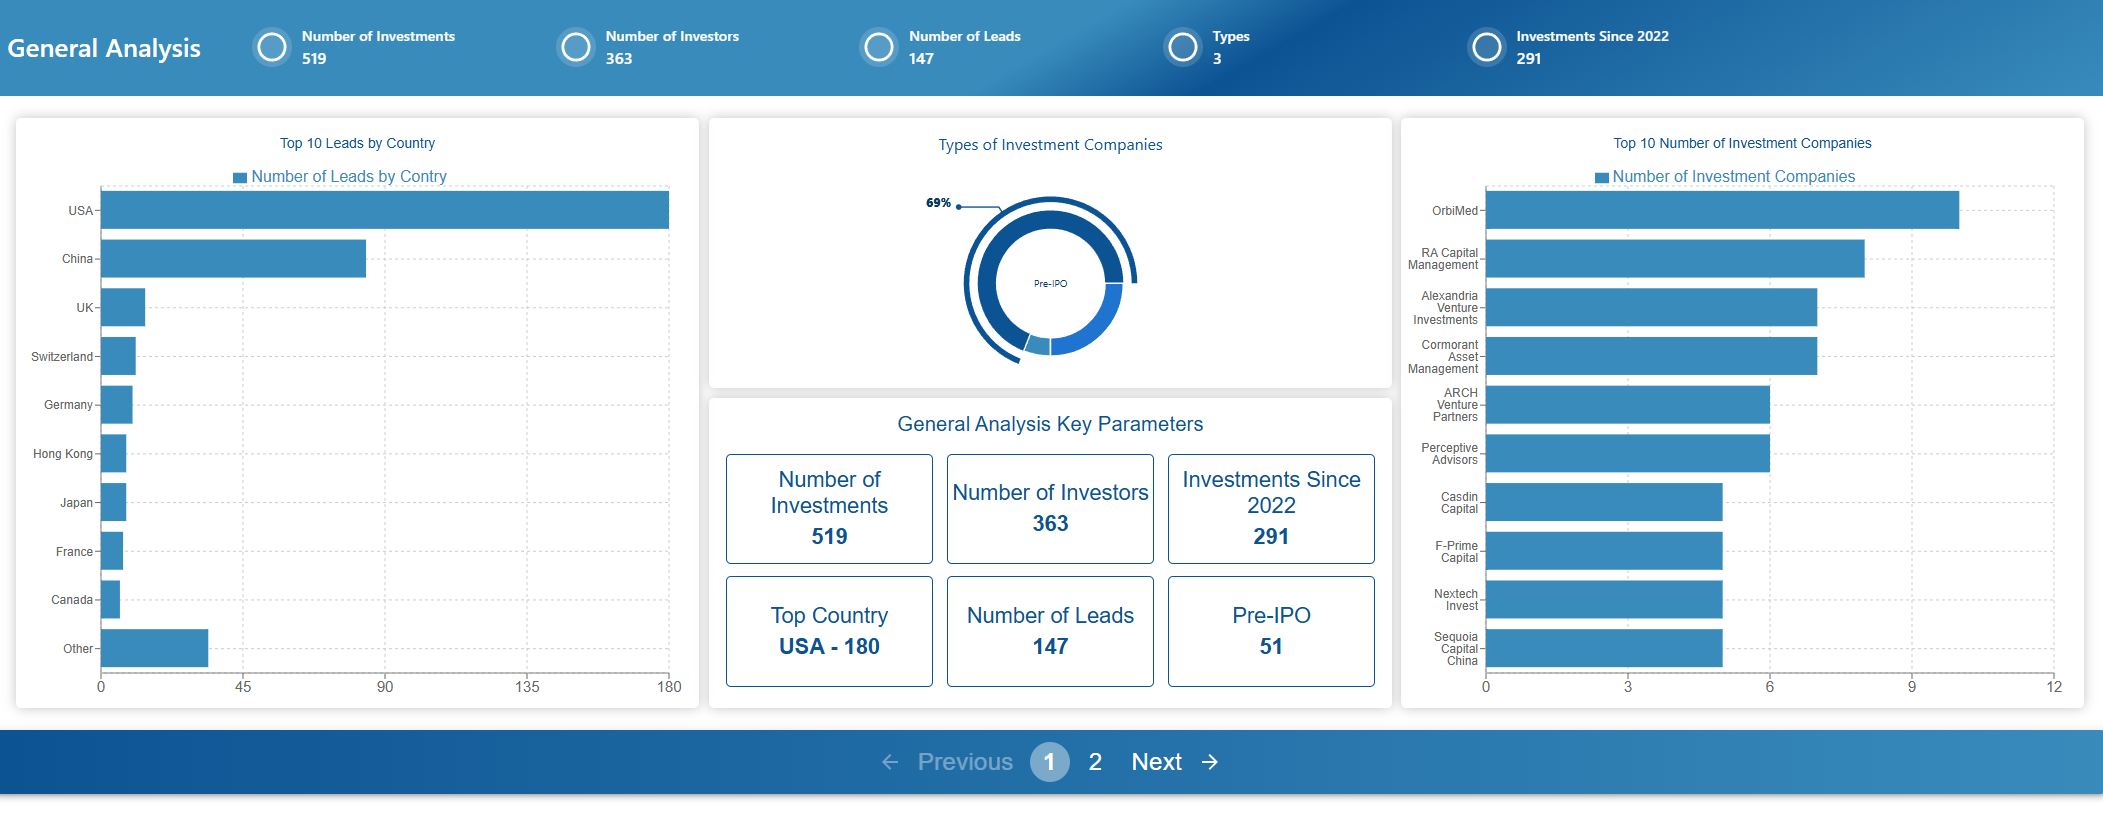Image resolution: width=2103 pixels, height=830 pixels.
Task: Click the USA bar in leads chart
Action: pyautogui.click(x=385, y=210)
